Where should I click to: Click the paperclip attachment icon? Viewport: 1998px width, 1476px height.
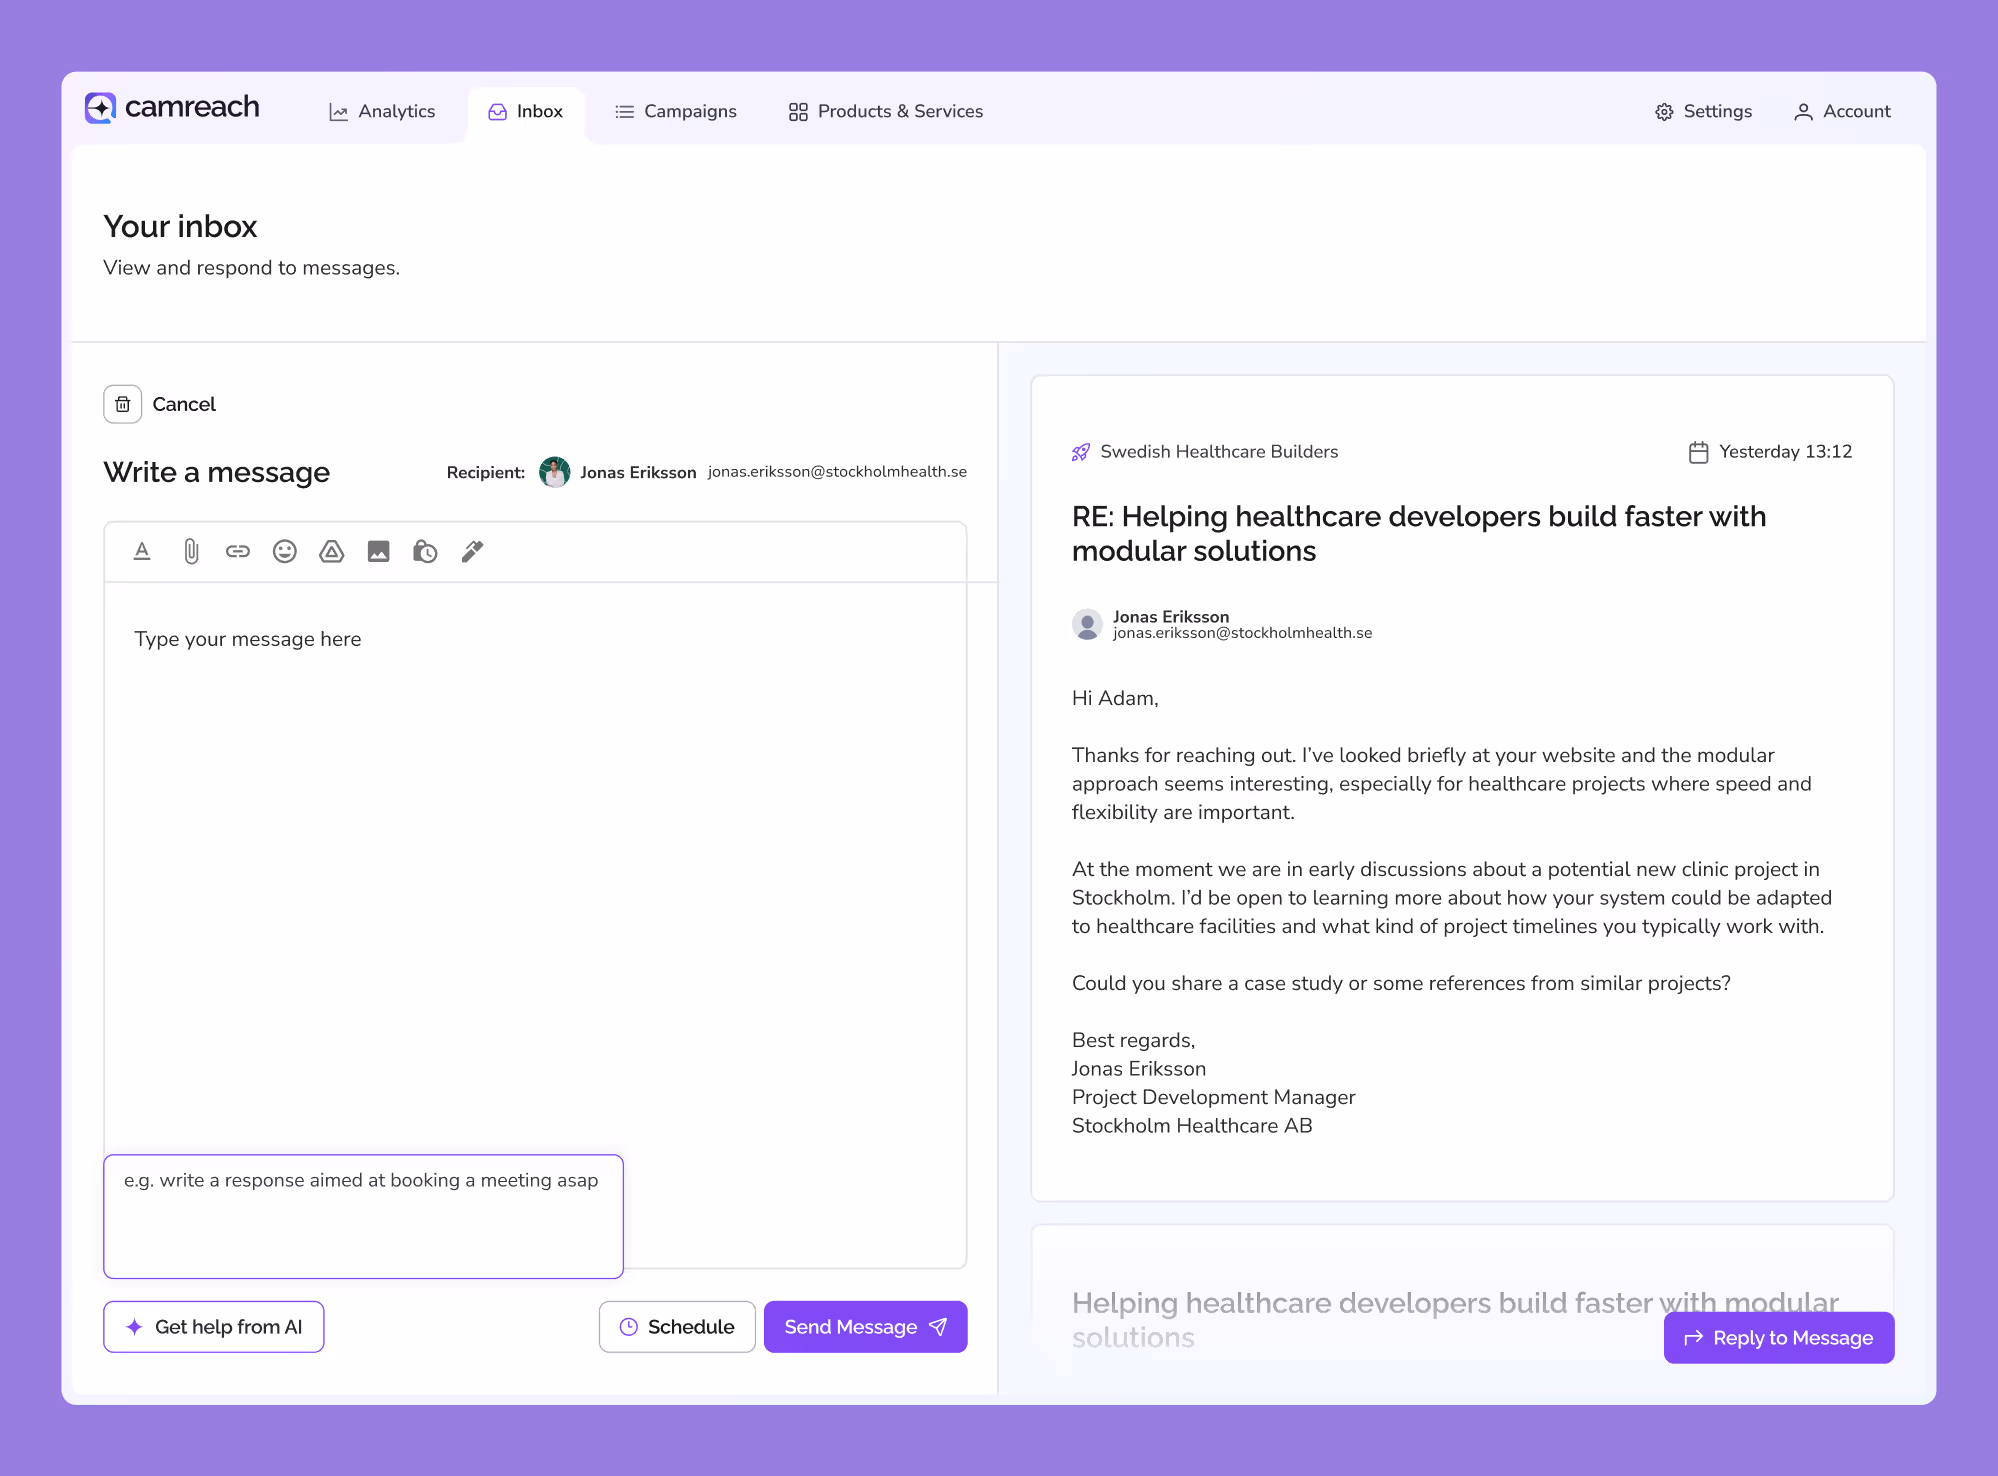pos(191,551)
